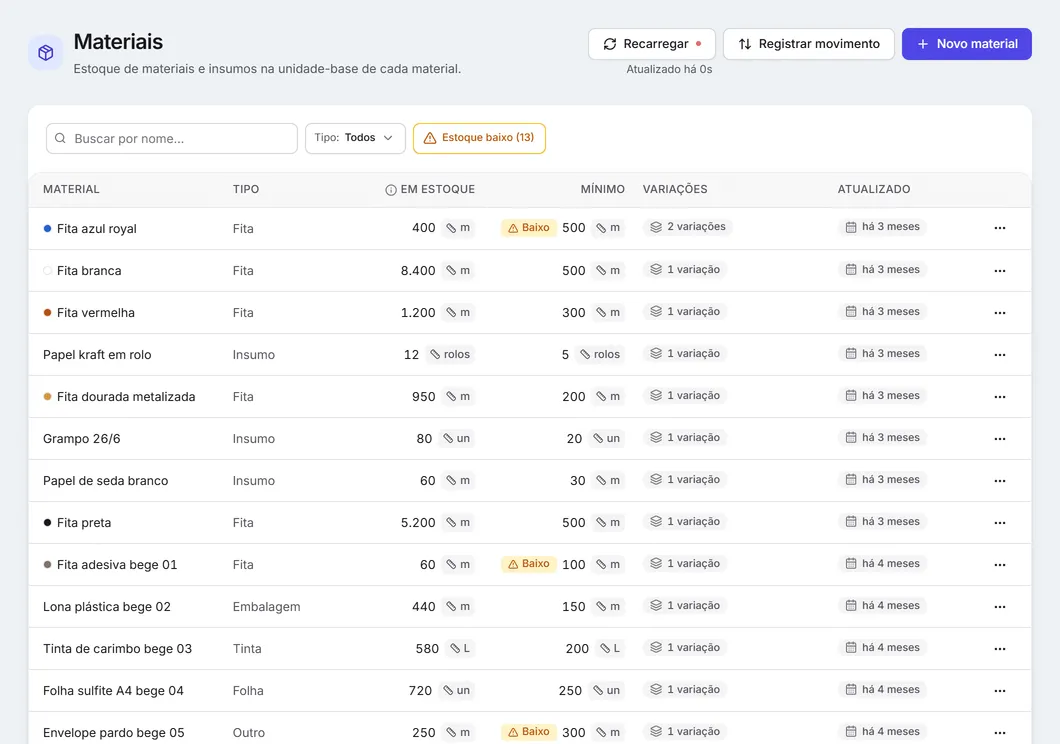Create a Novo material
Image resolution: width=1060 pixels, height=744 pixels.
click(x=967, y=44)
